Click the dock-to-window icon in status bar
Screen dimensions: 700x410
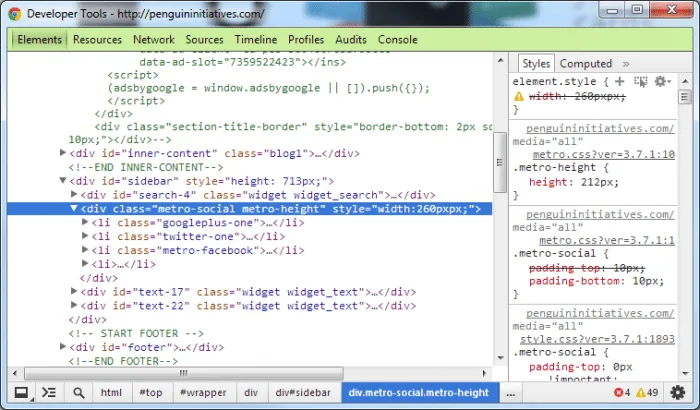click(x=21, y=393)
